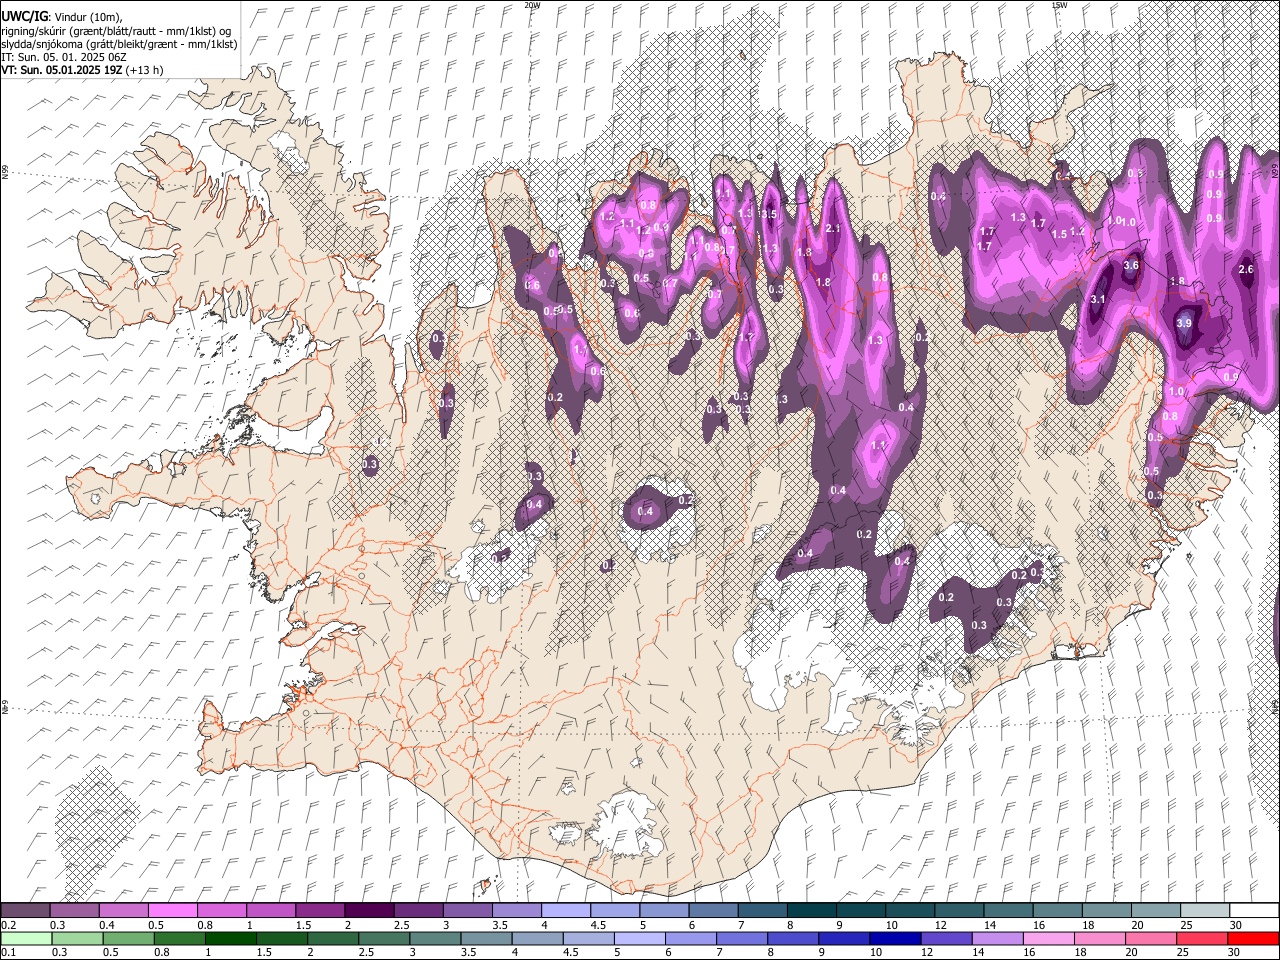Pick the darkest purple snow swatch between 2 and 2.5
This screenshot has width=1280, height=960.
coord(370,910)
